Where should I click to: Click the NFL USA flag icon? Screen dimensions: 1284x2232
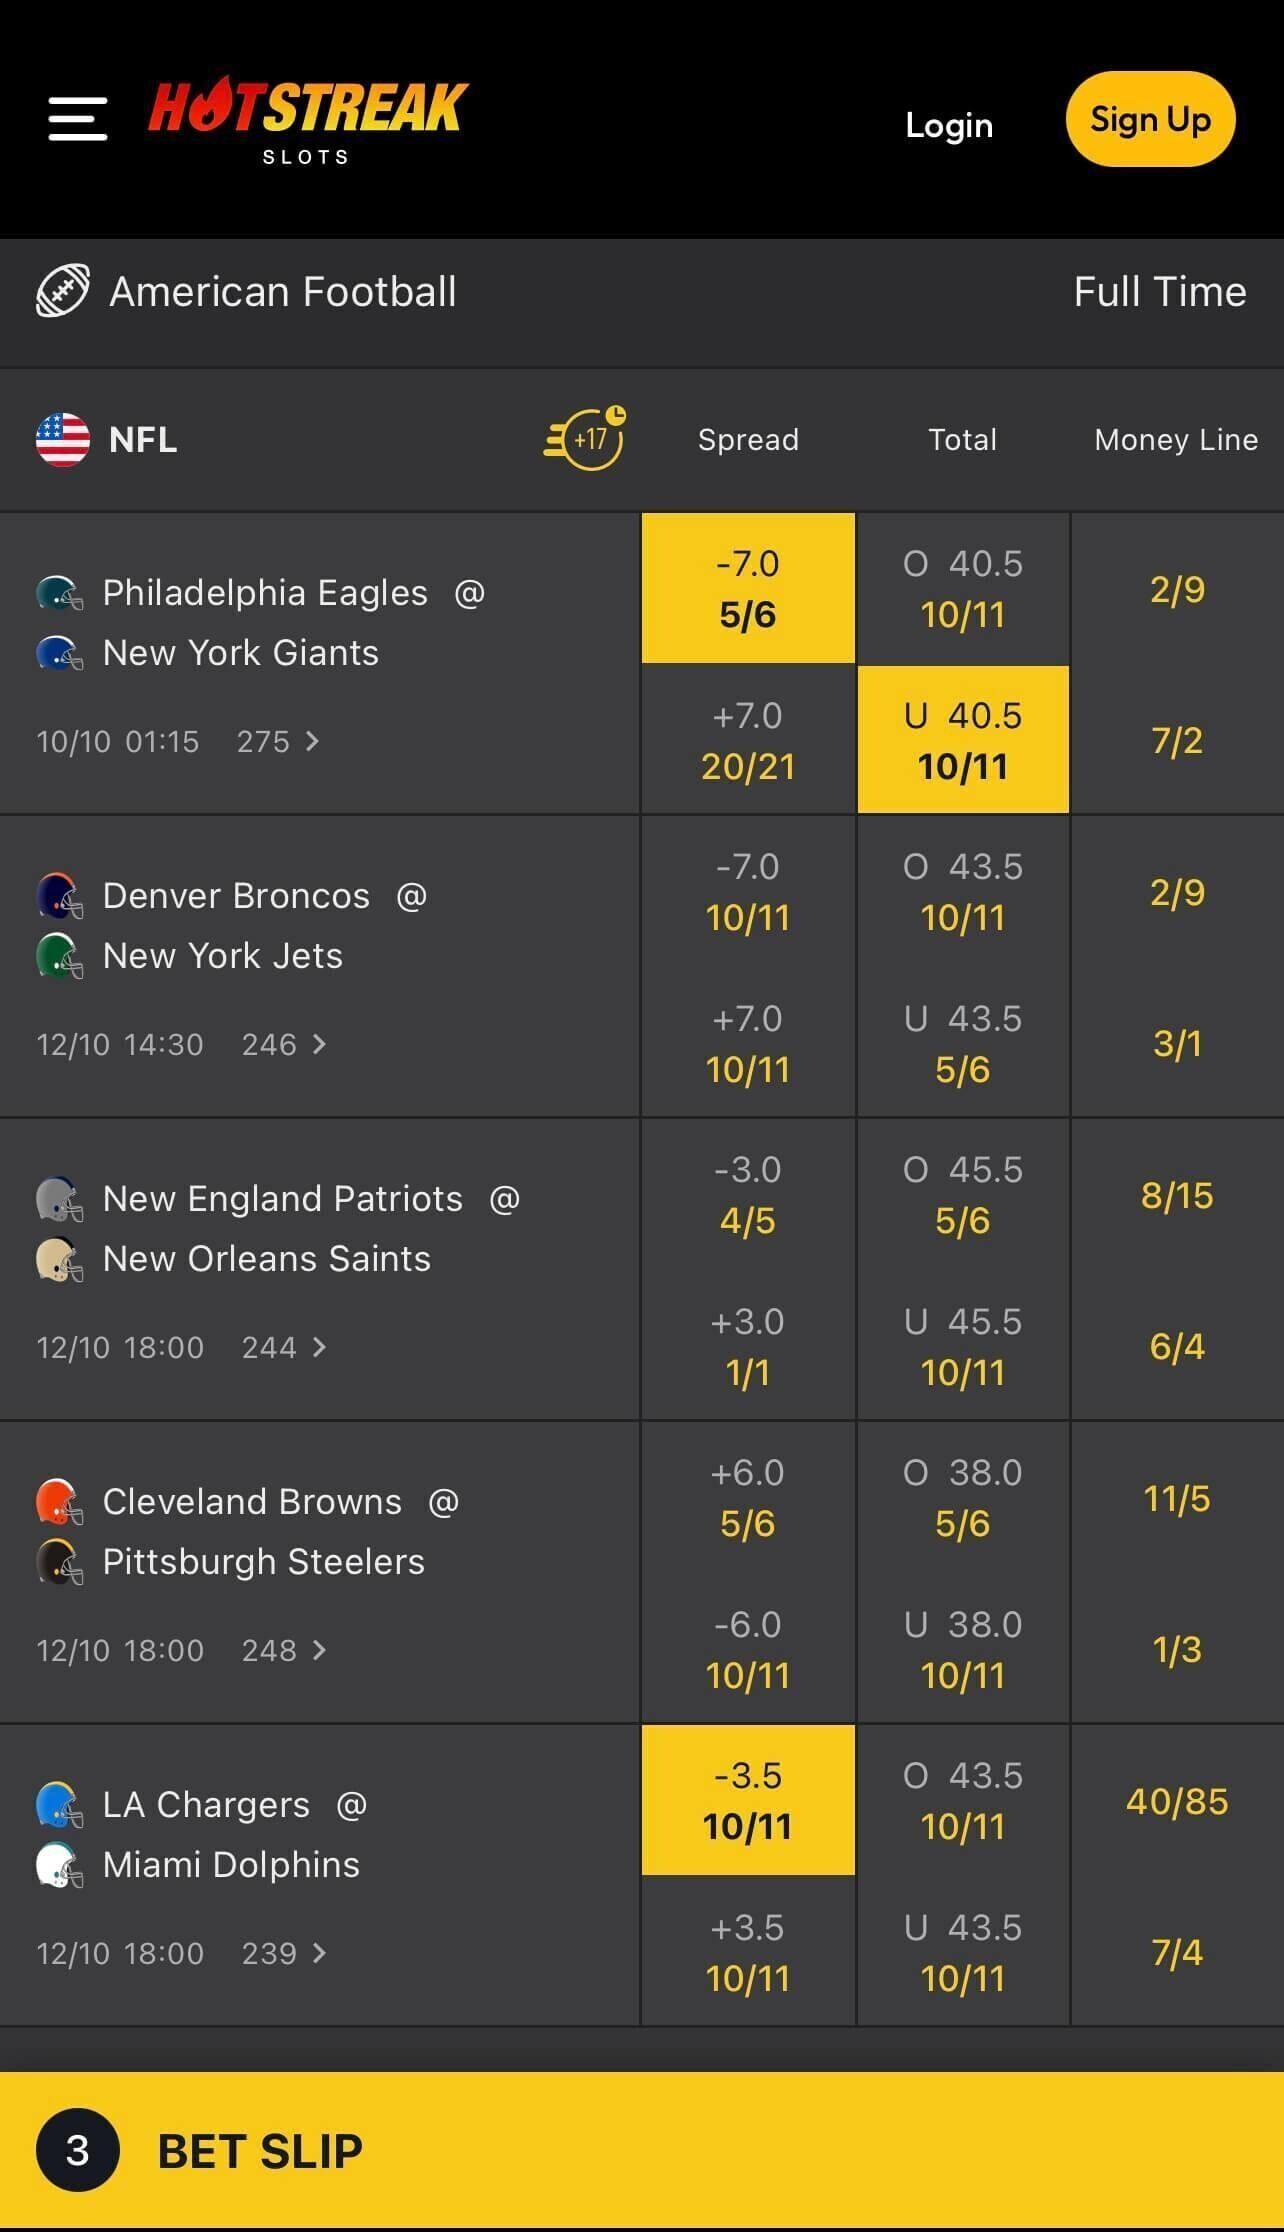click(x=62, y=440)
